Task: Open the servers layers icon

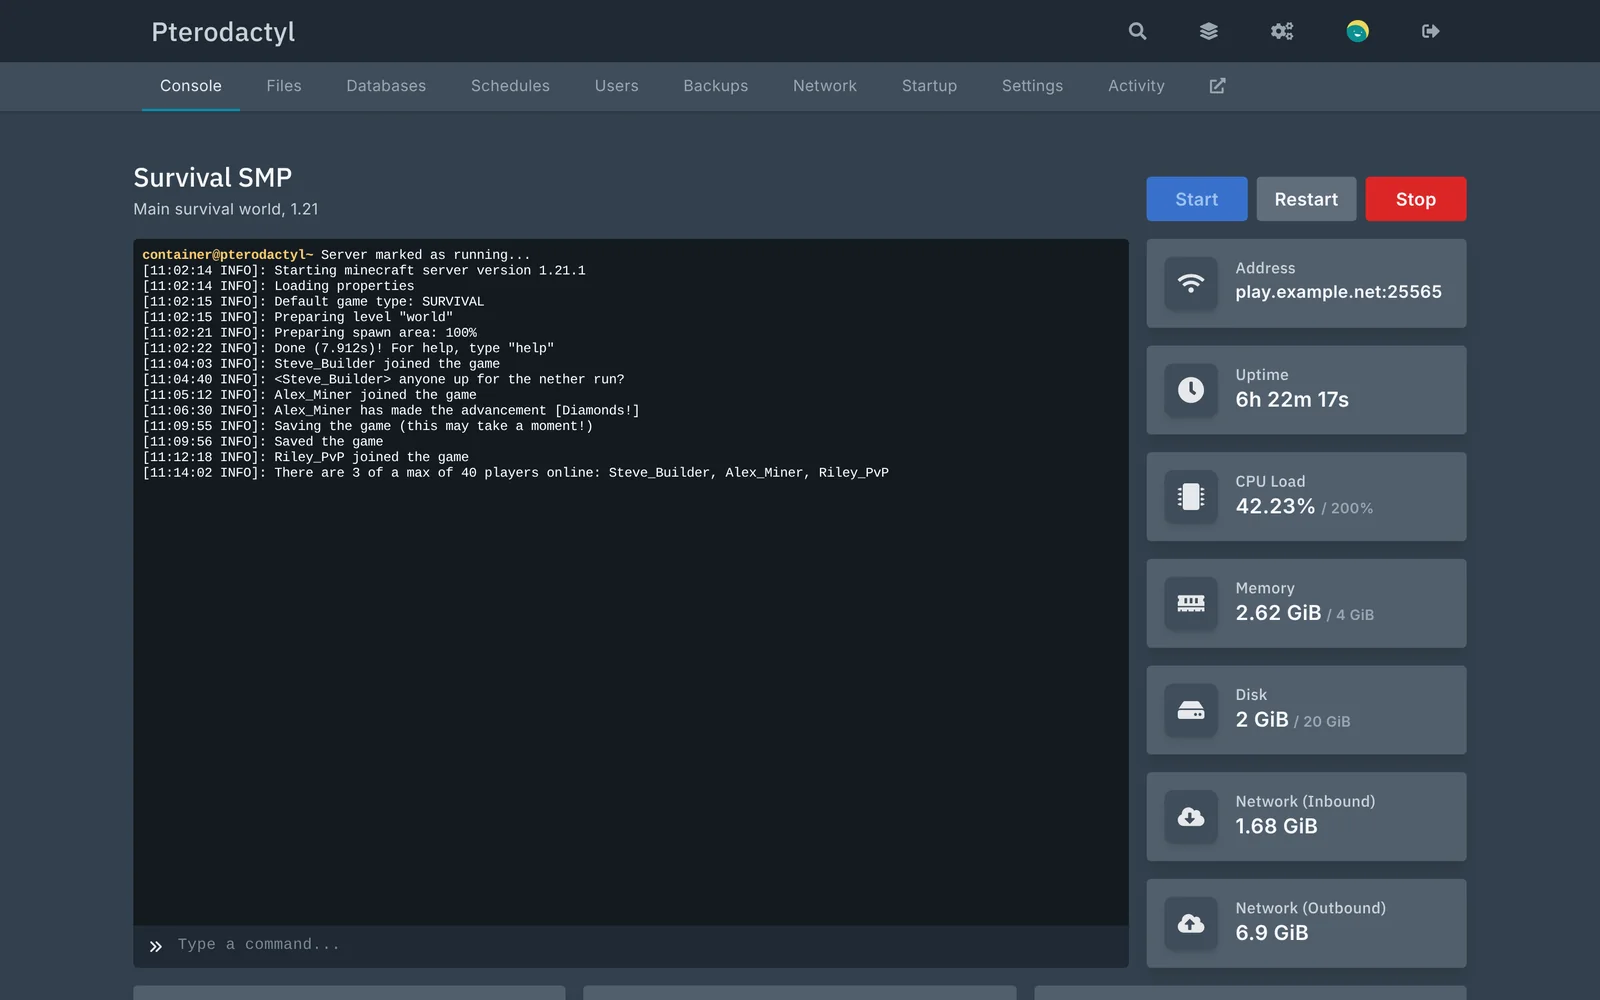Action: click(x=1209, y=31)
